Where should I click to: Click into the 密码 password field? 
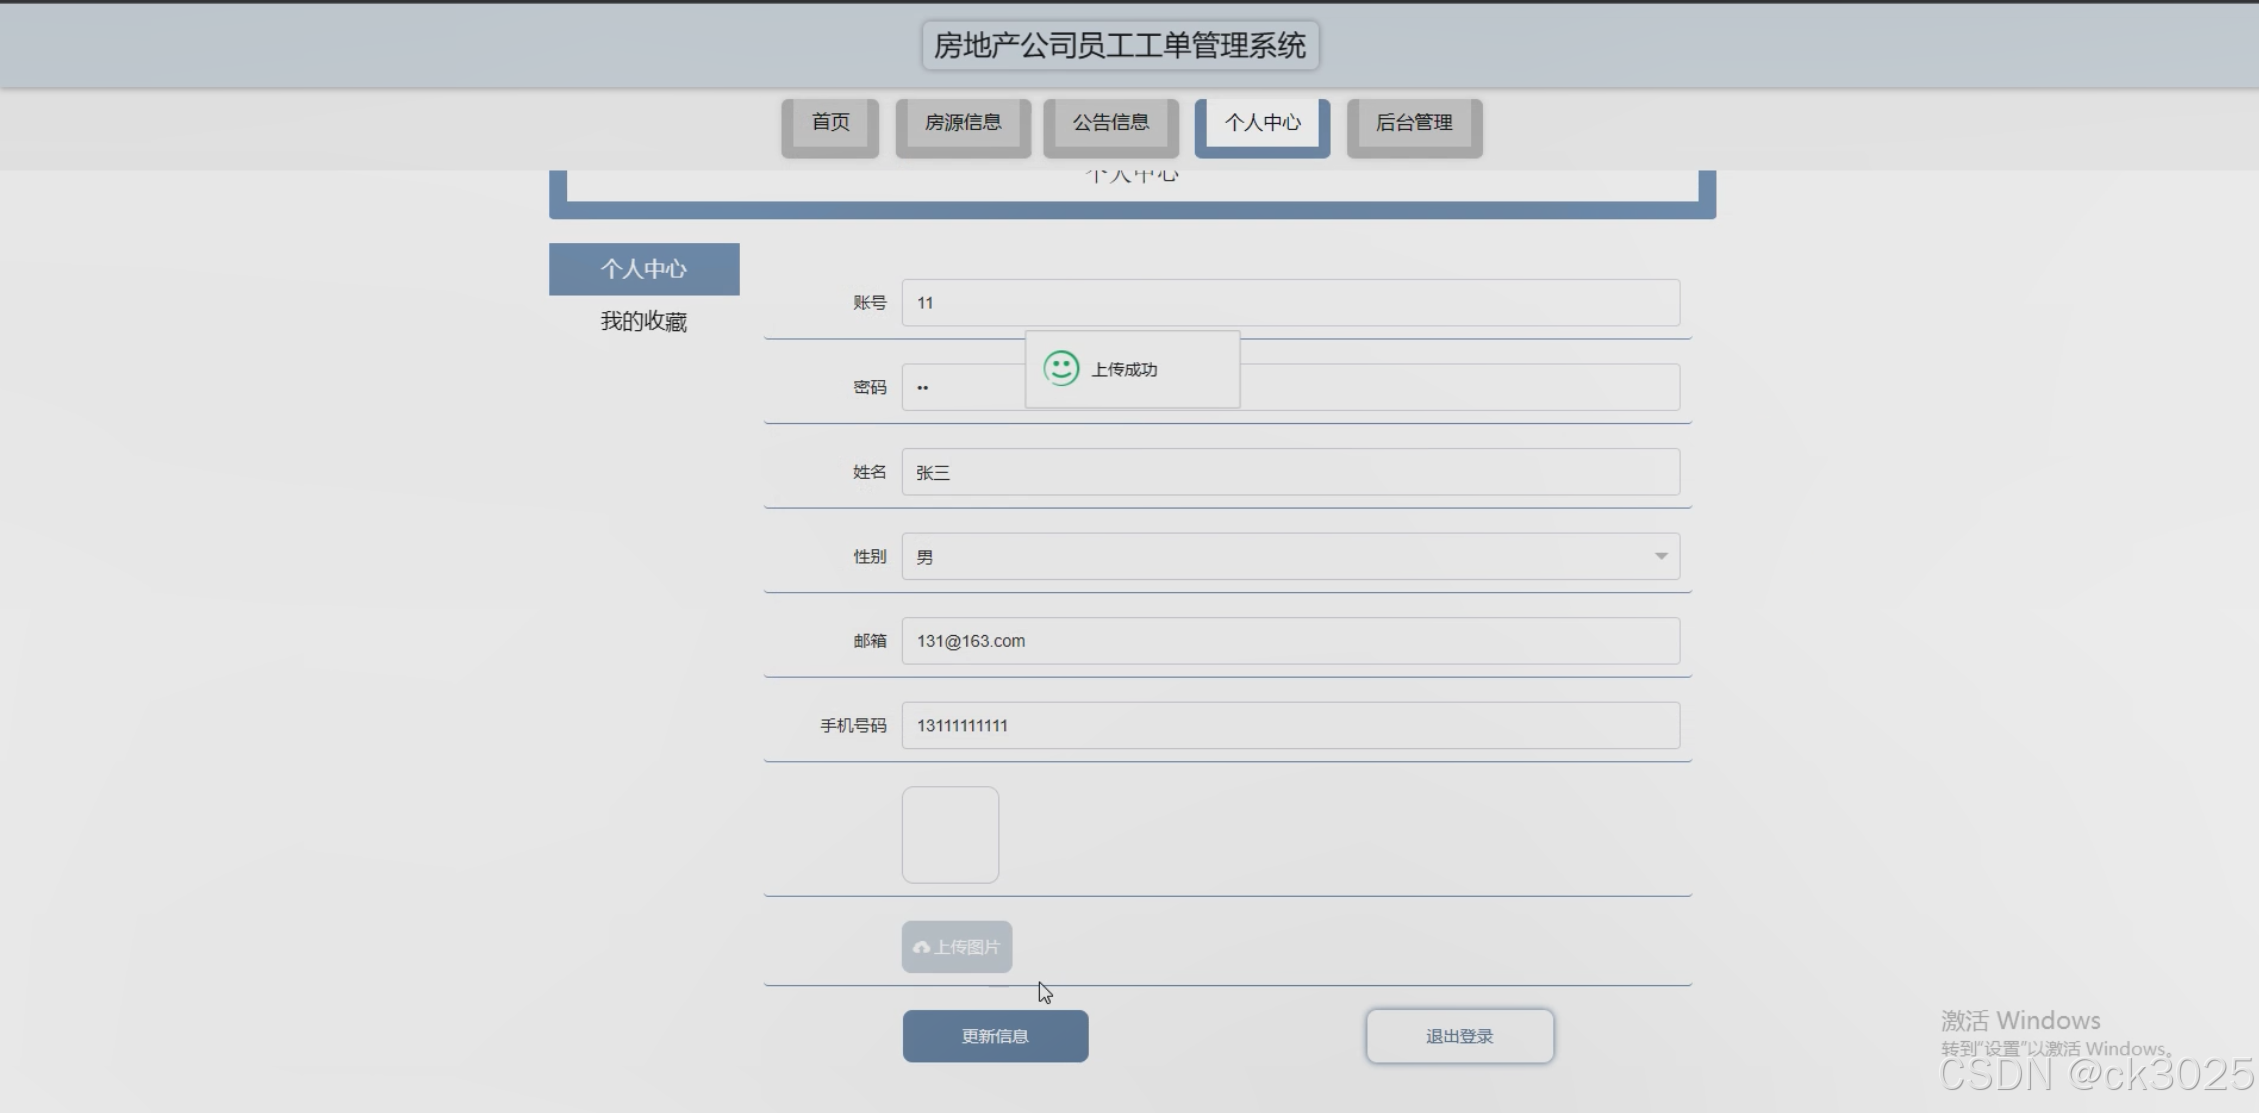1460,387
